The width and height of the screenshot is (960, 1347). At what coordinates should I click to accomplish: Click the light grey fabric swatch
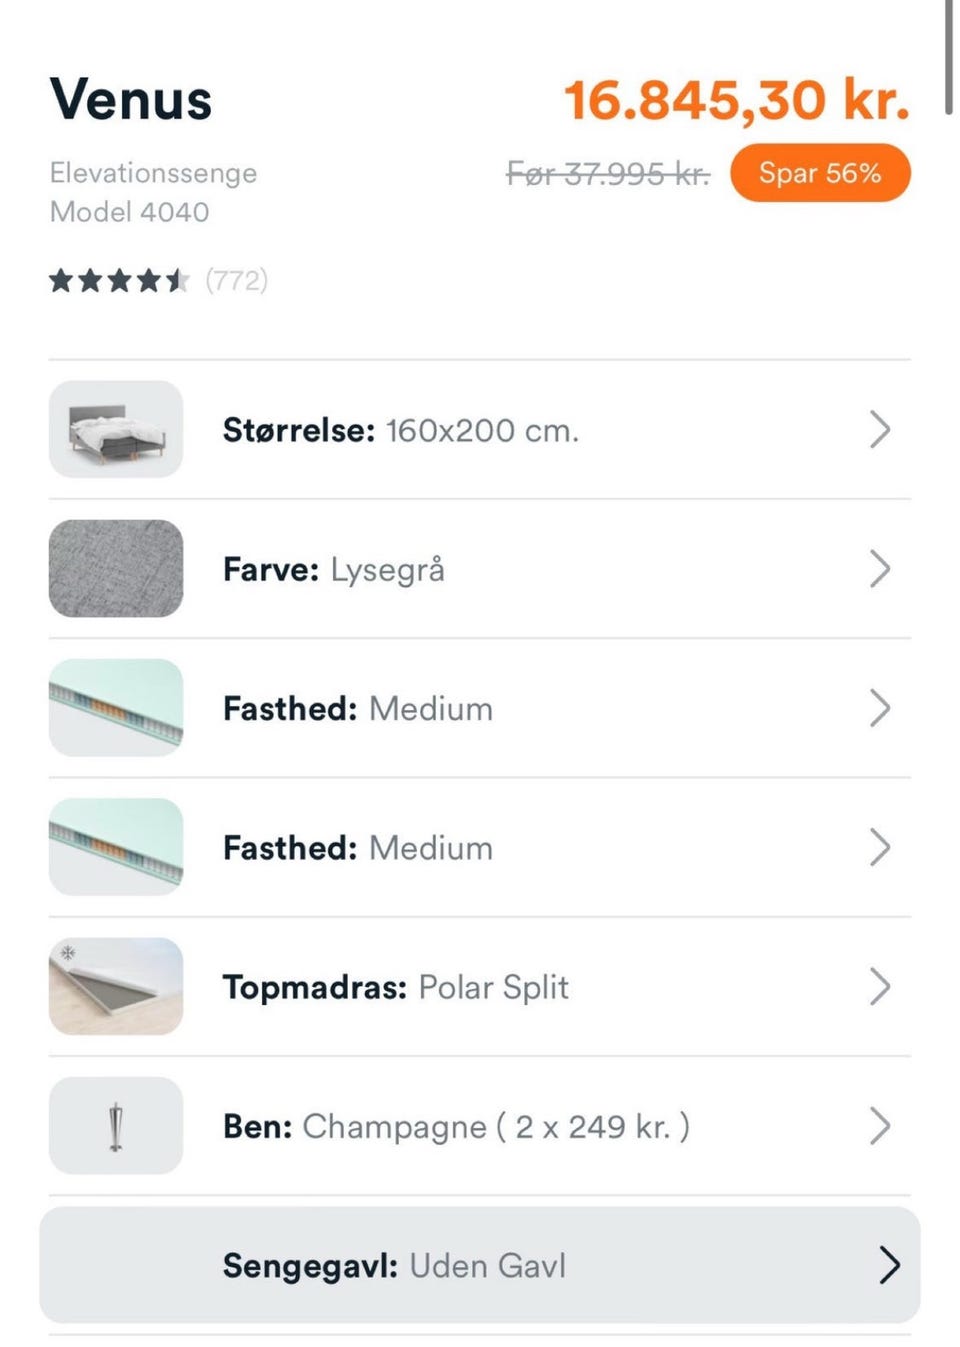116,568
